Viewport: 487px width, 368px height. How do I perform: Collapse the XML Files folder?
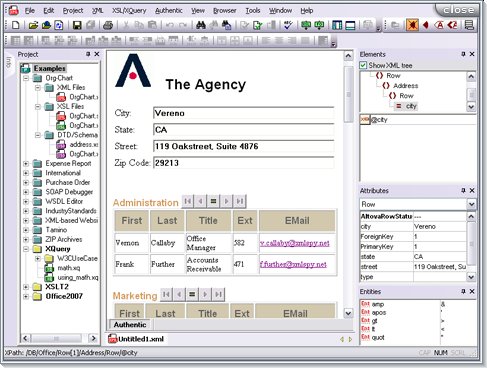pos(38,87)
